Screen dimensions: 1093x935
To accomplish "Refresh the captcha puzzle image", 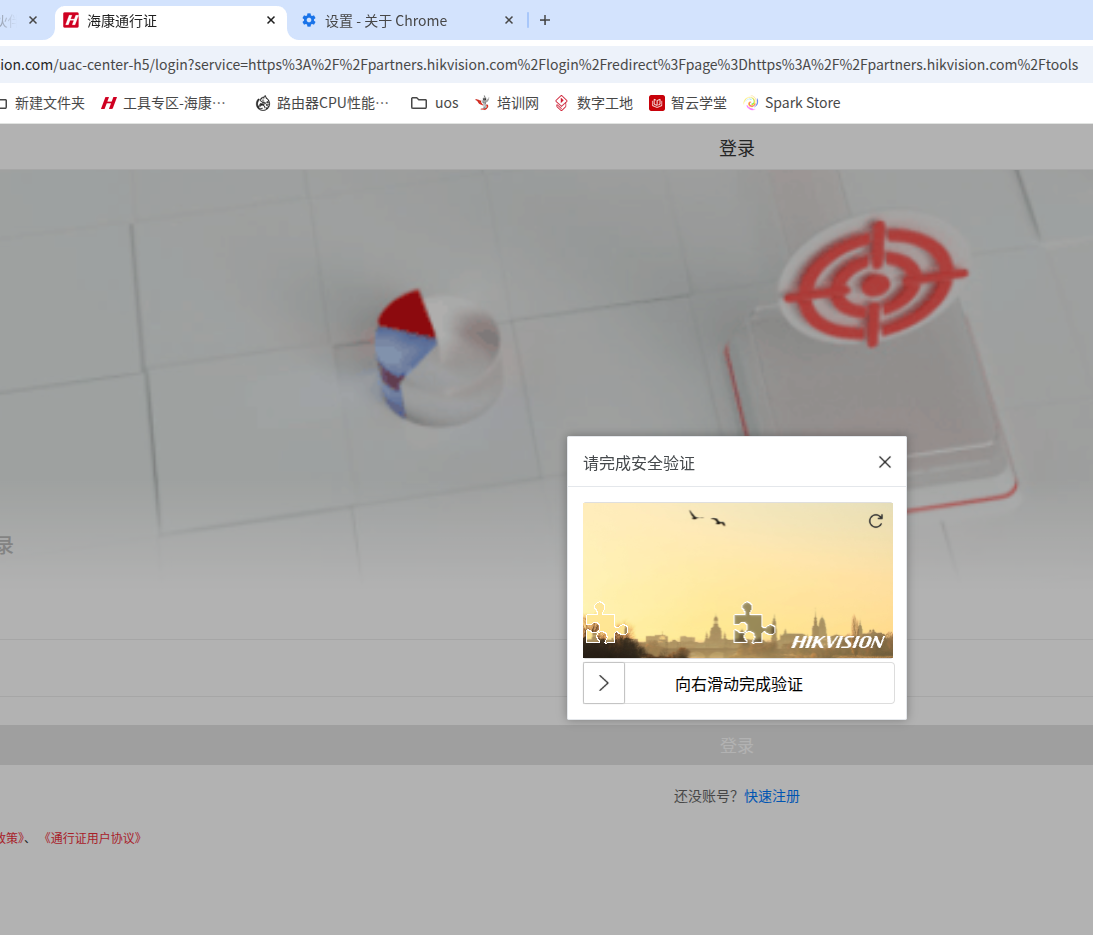I will [x=876, y=521].
